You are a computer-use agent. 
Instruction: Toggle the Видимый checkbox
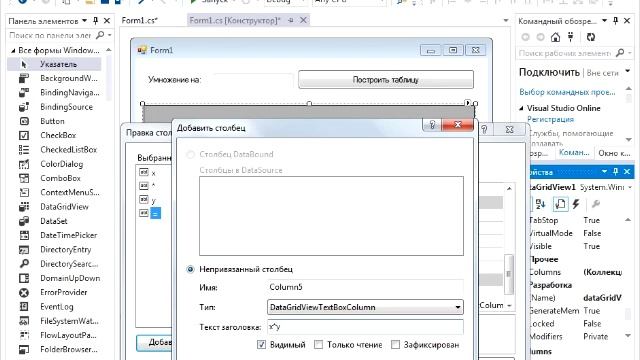pos(261,345)
